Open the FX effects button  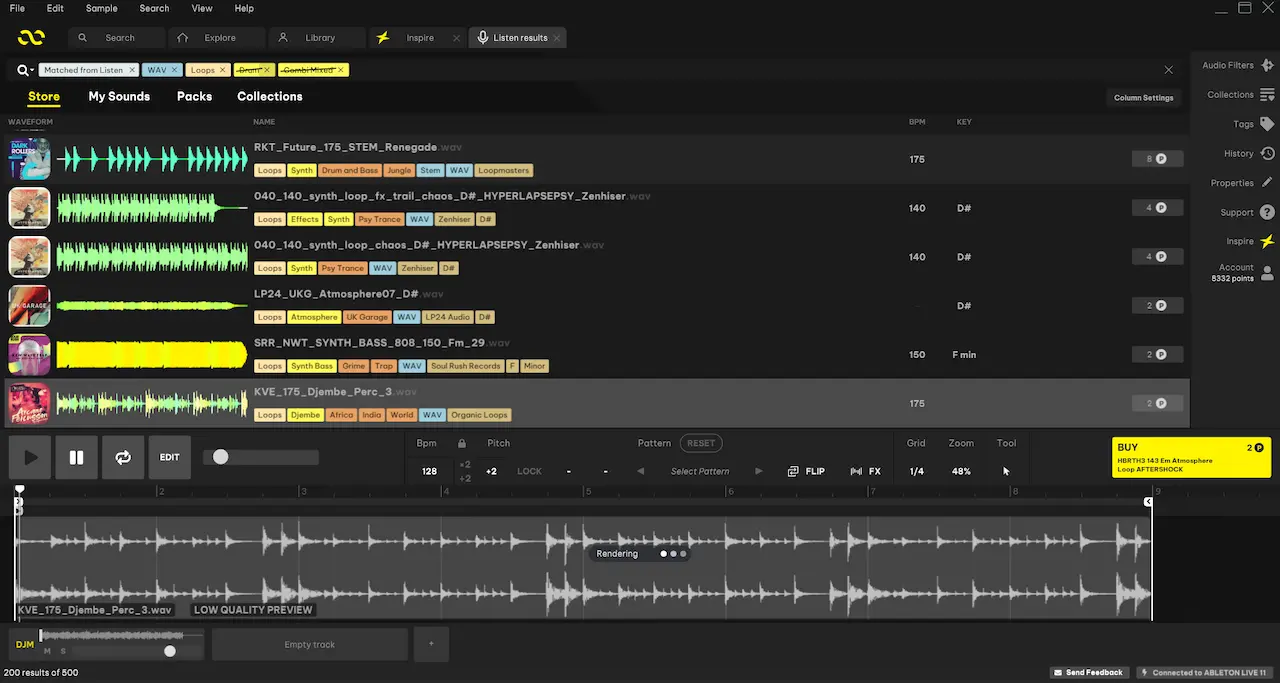[865, 471]
